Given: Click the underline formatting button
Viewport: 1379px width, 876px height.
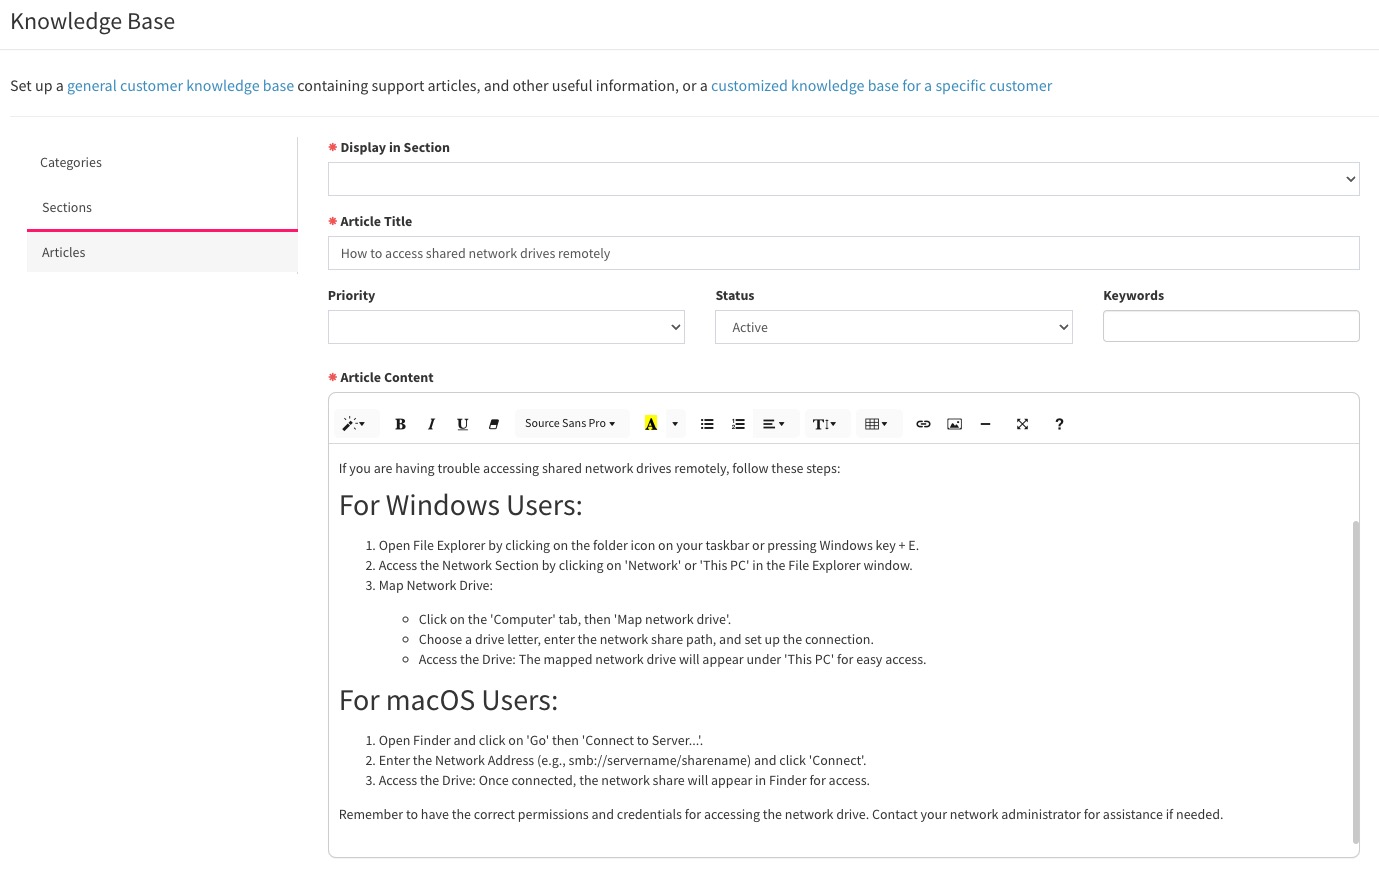Looking at the screenshot, I should coord(462,424).
